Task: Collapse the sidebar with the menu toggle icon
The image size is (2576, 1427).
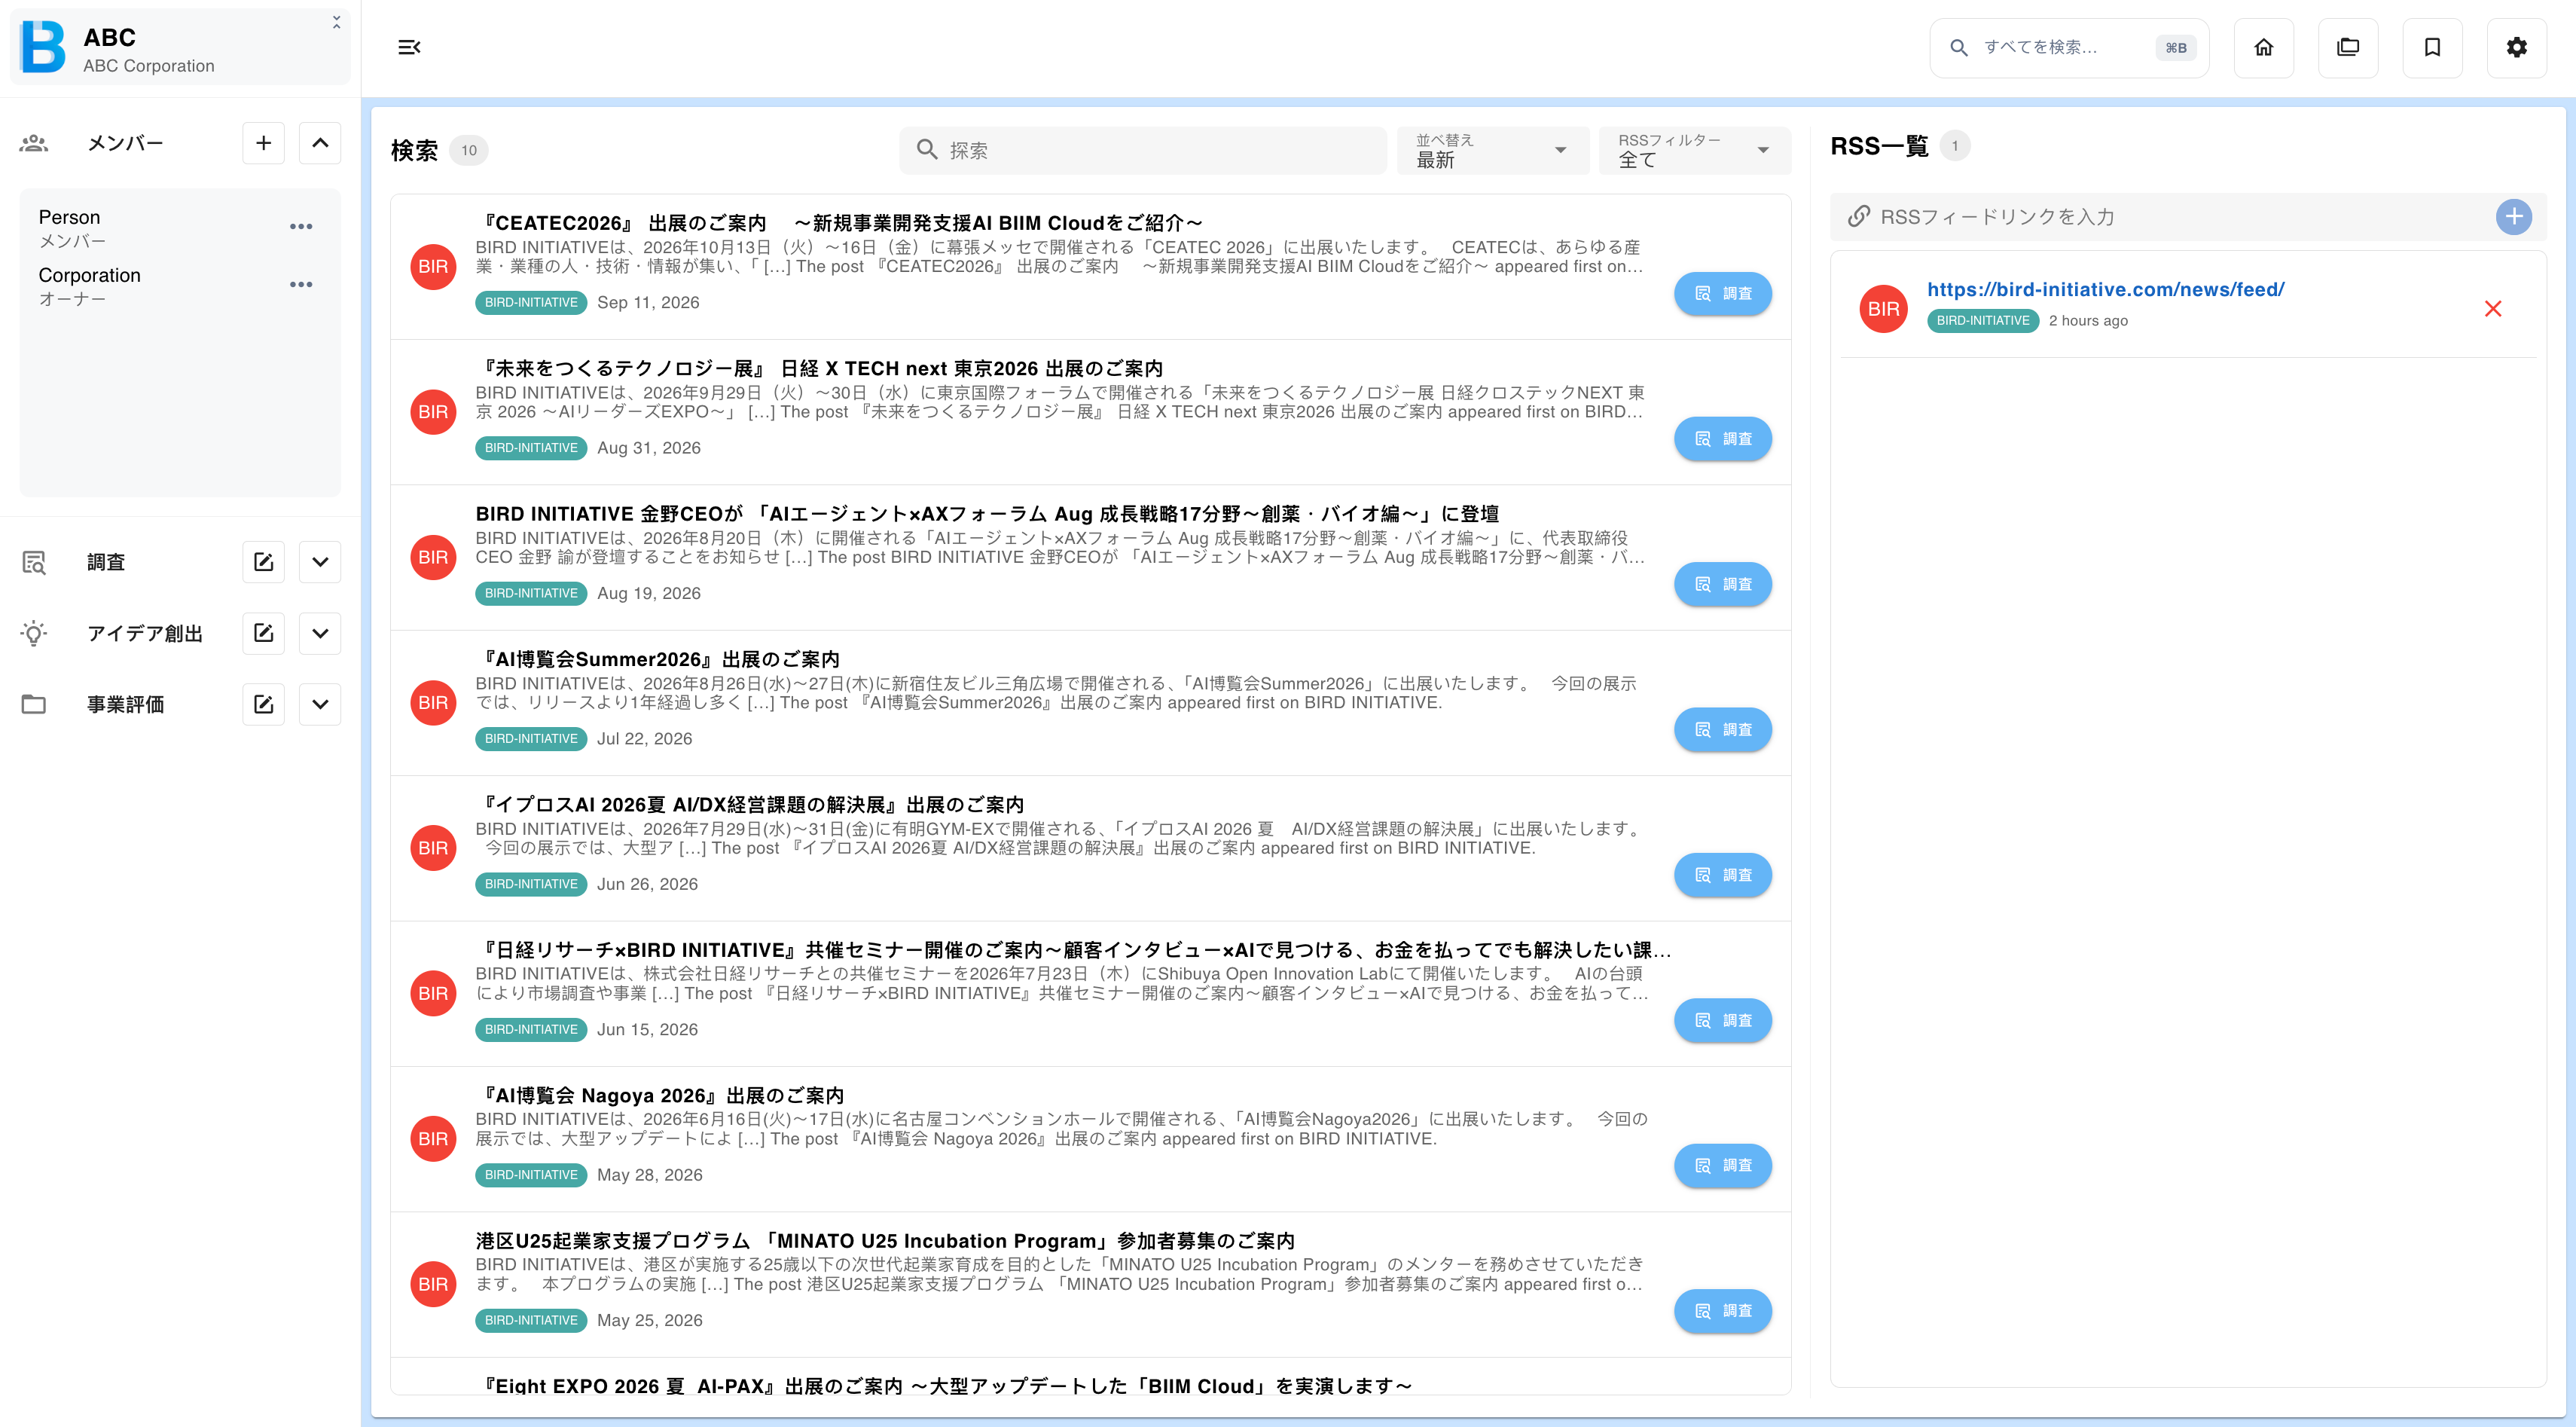Action: coord(409,47)
